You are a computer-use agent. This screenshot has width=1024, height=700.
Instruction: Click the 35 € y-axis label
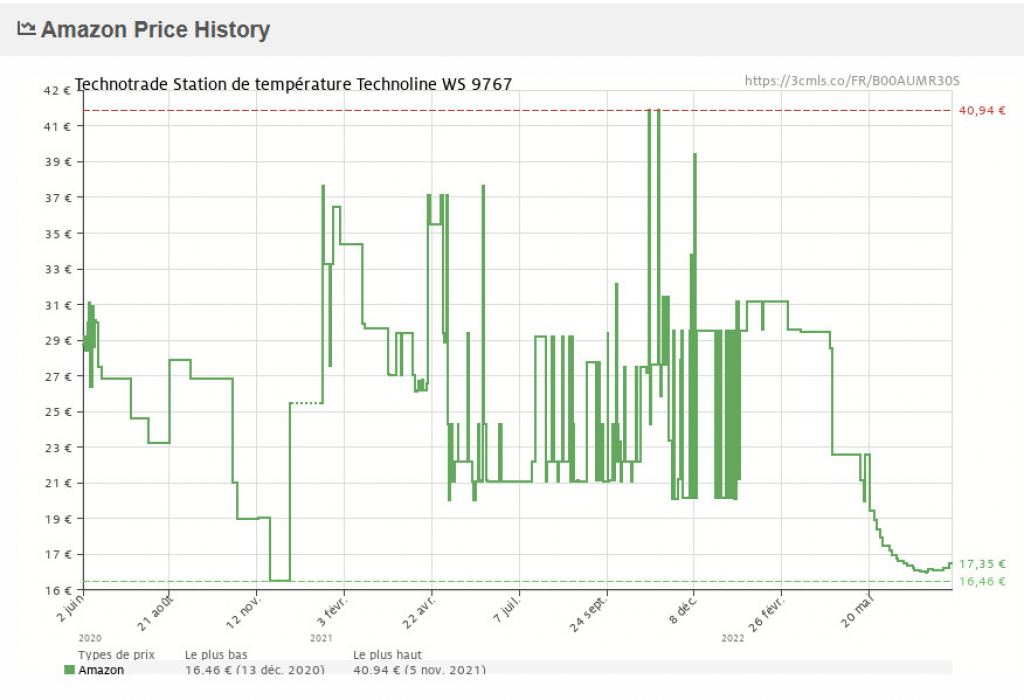(57, 234)
